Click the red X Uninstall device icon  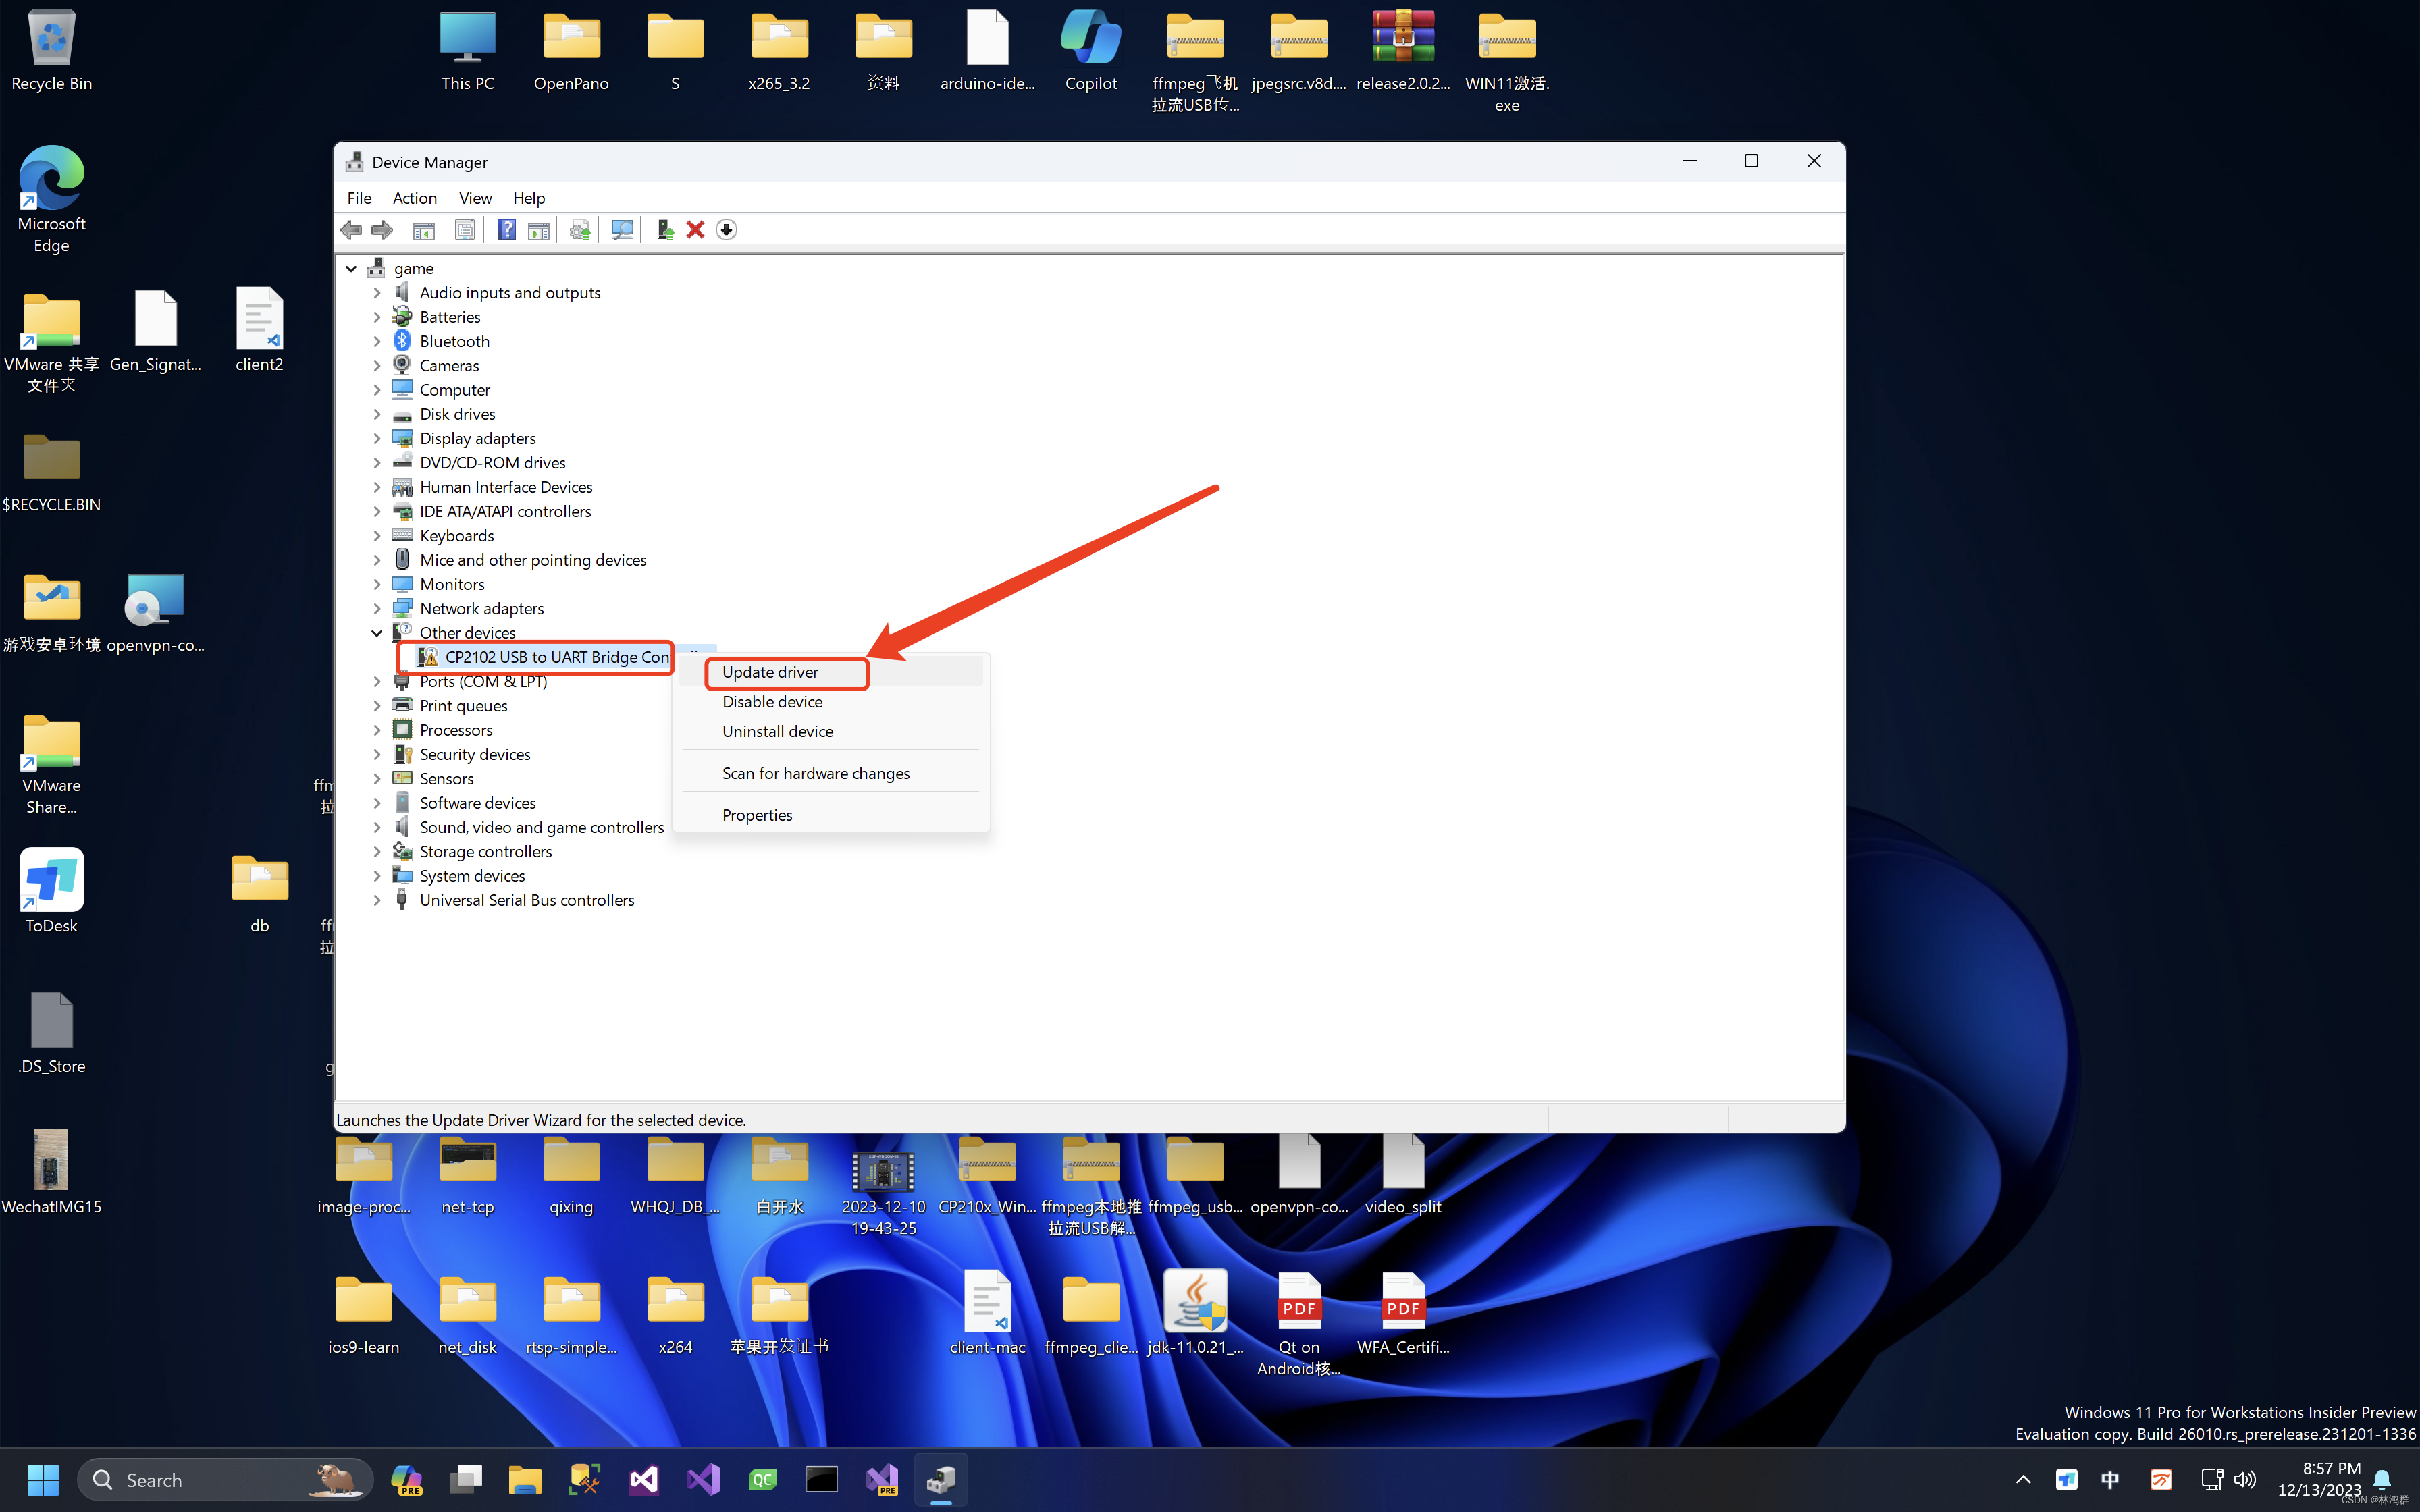[x=695, y=230]
